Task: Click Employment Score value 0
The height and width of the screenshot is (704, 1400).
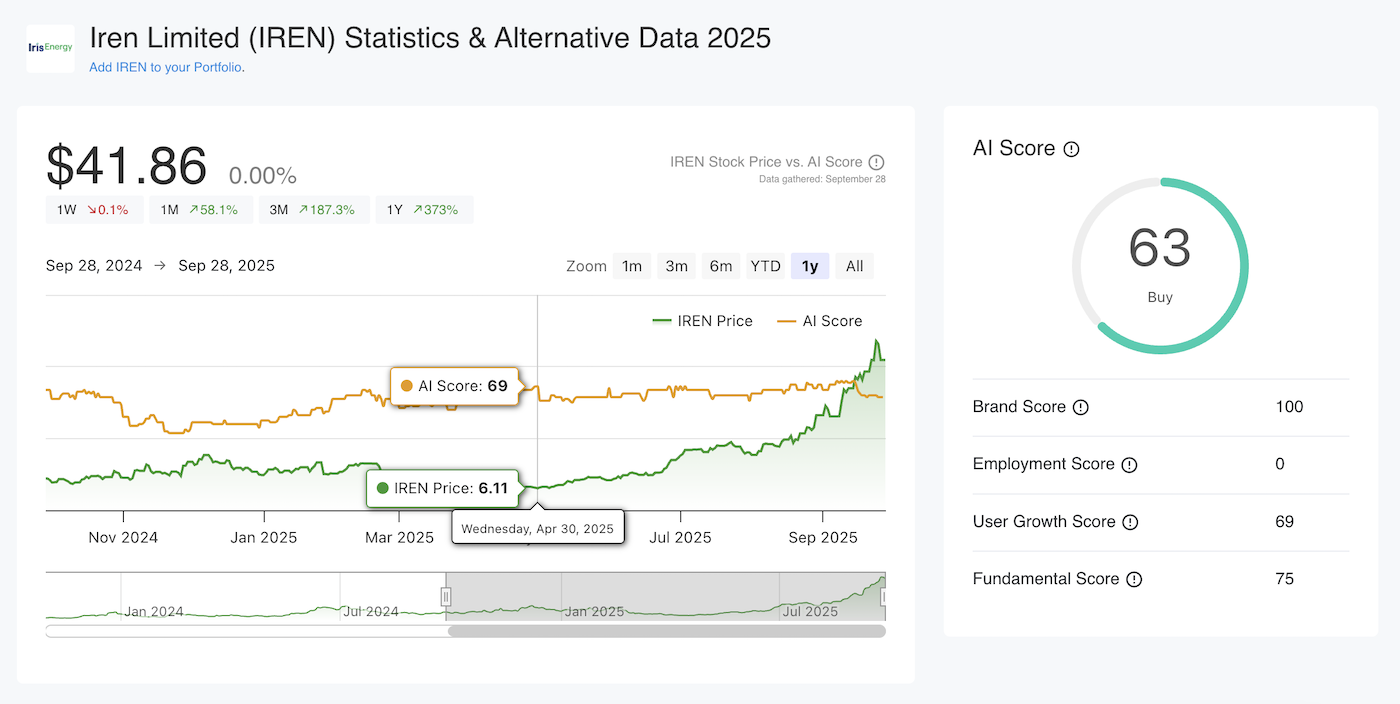Action: tap(1280, 464)
